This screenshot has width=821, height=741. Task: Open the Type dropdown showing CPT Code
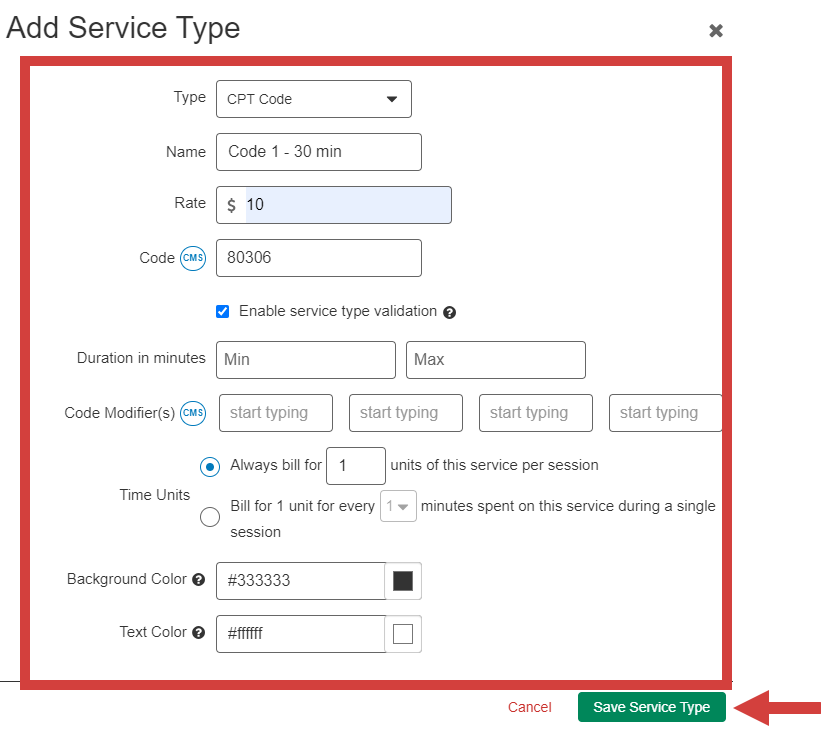click(x=313, y=99)
